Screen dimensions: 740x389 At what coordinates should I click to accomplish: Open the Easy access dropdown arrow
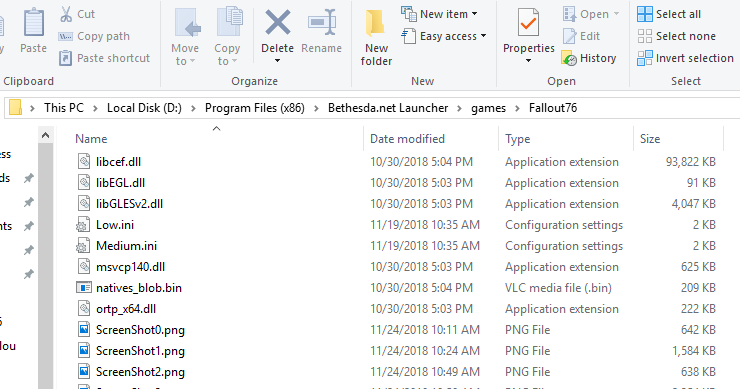pos(483,36)
